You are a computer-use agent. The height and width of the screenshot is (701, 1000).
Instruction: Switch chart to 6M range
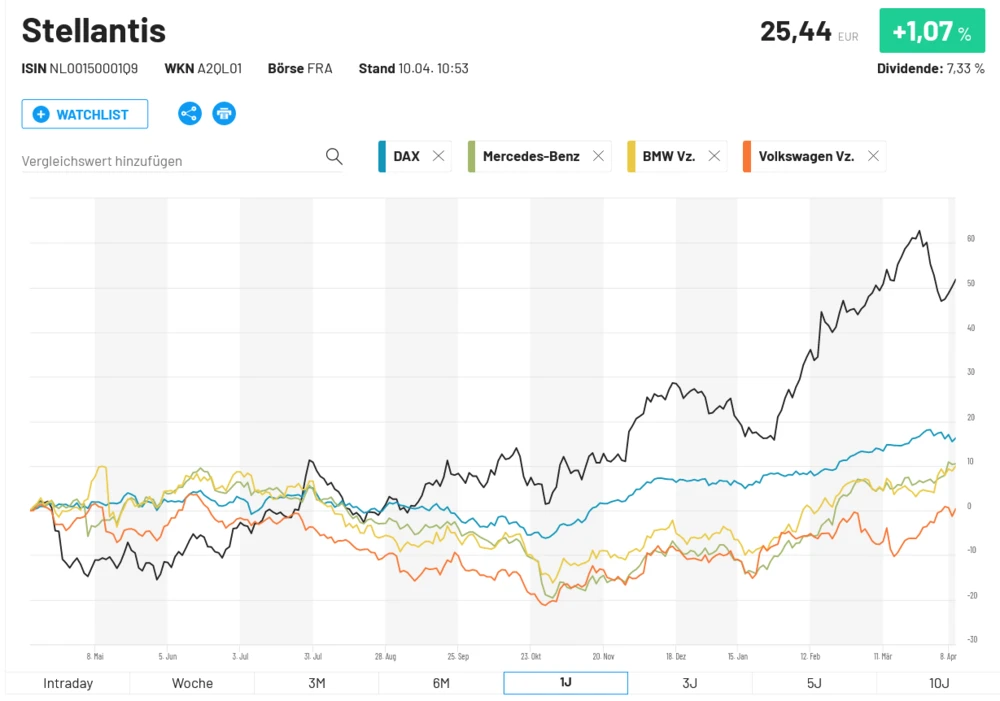click(x=441, y=683)
